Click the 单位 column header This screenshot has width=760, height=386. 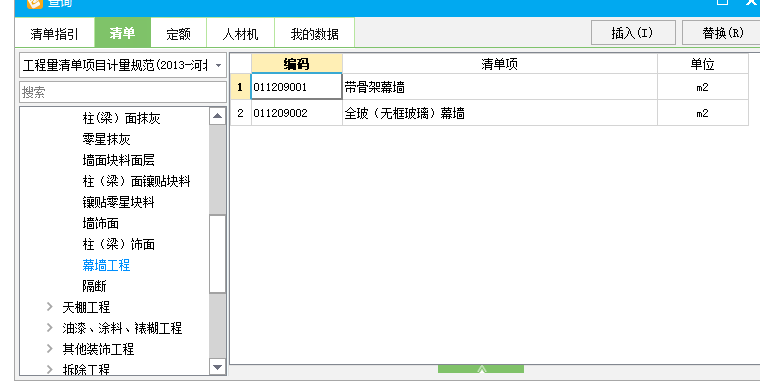703,64
